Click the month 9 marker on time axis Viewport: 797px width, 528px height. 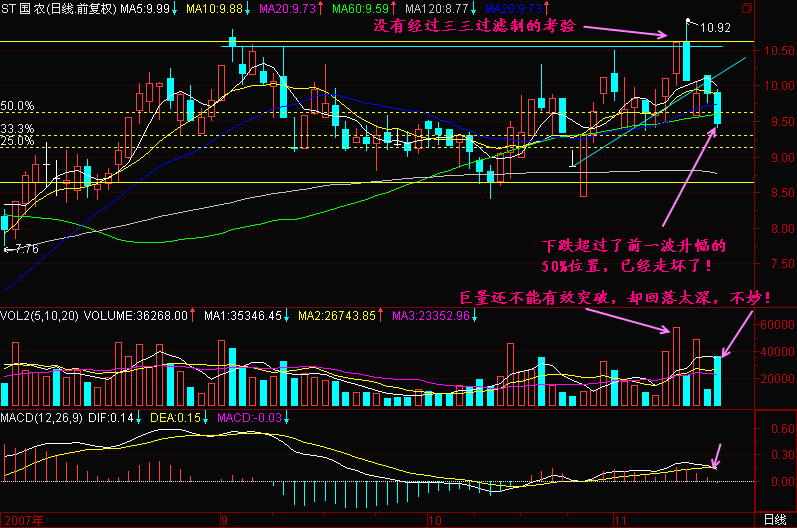[x=224, y=520]
